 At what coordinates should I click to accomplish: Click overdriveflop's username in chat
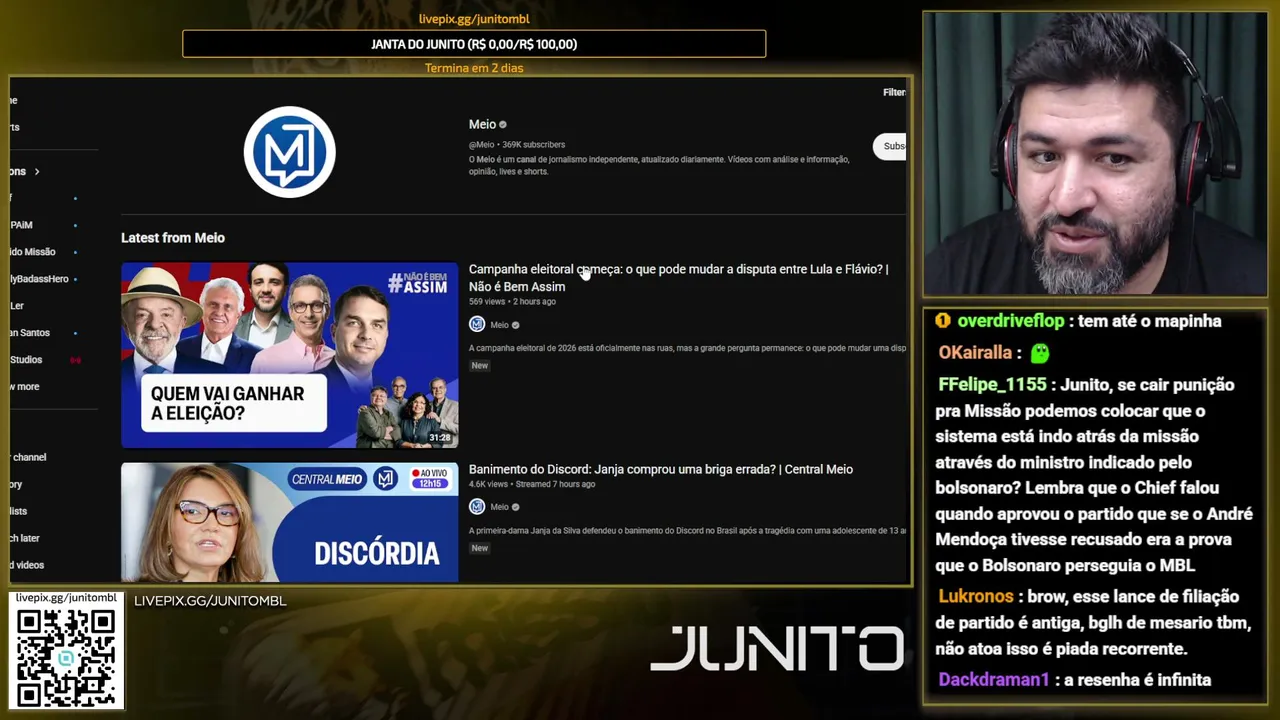tap(1011, 321)
